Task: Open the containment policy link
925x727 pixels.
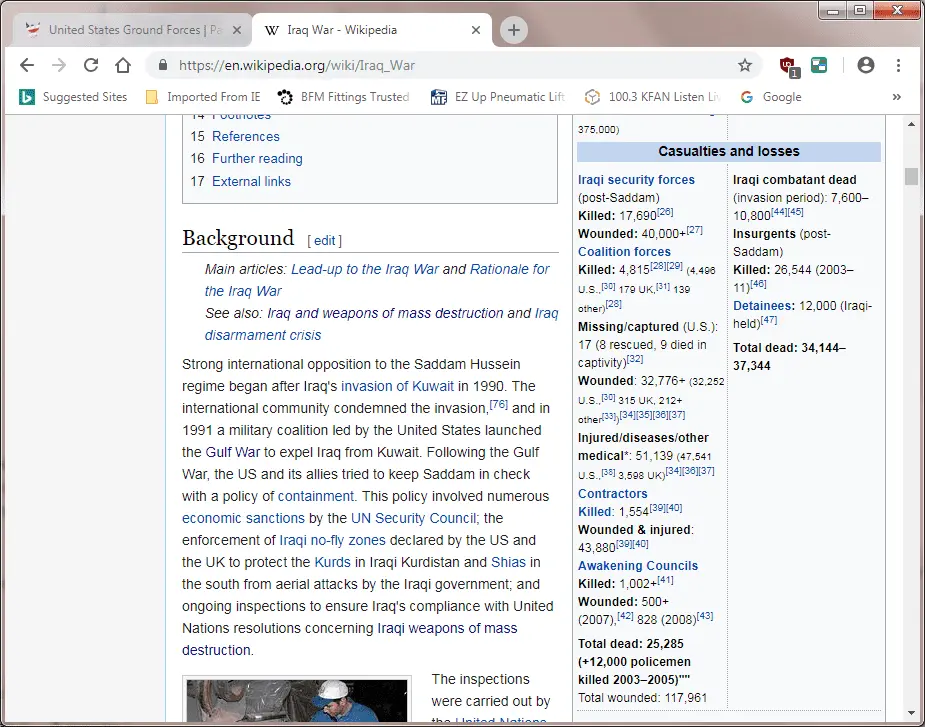Action: tap(316, 496)
